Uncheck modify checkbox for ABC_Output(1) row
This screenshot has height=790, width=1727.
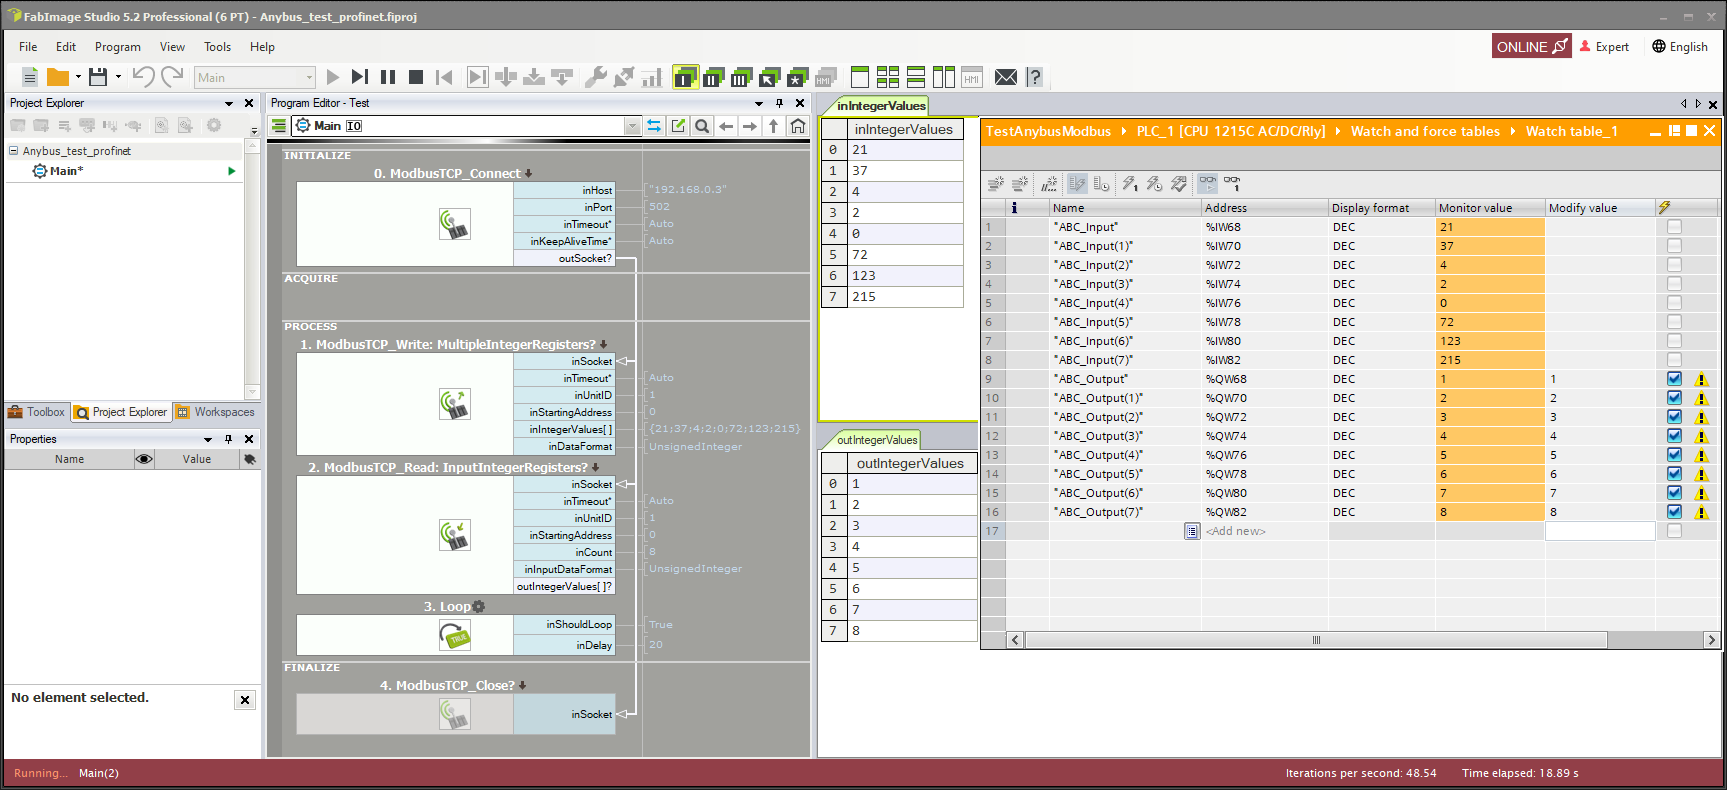click(1674, 398)
